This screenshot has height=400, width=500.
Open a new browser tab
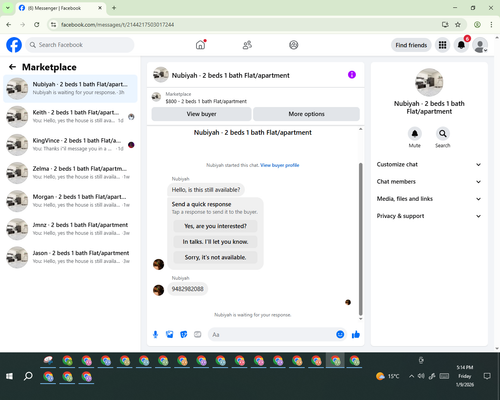coord(114,8)
